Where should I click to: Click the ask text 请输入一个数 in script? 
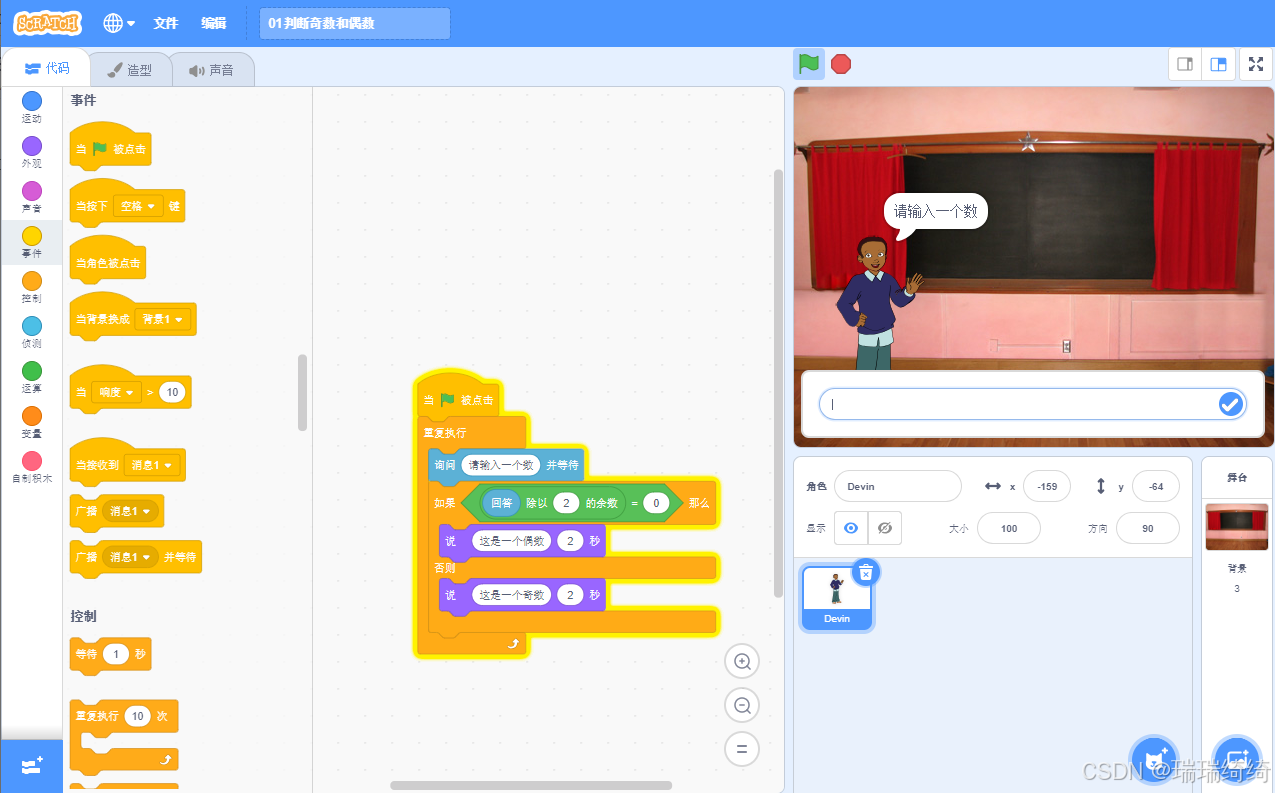pyautogui.click(x=500, y=465)
